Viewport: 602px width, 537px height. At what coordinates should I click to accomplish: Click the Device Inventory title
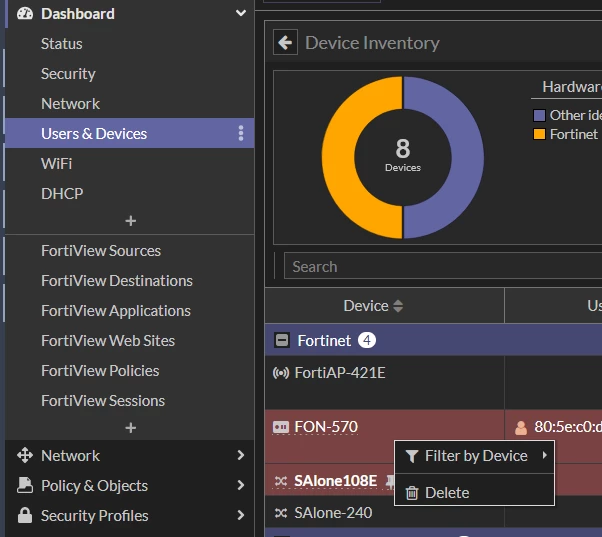tap(372, 43)
